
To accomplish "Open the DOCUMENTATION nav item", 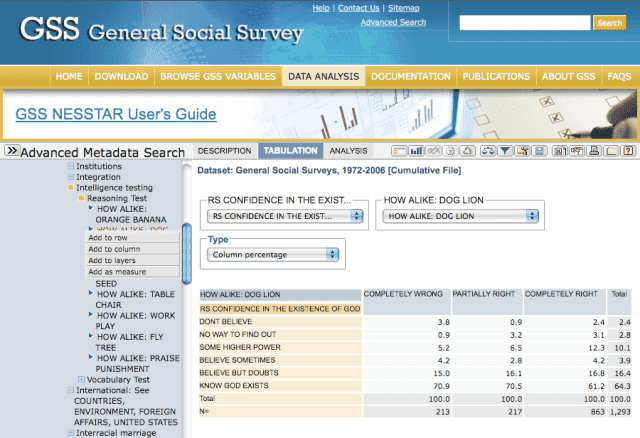I will pos(411,76).
